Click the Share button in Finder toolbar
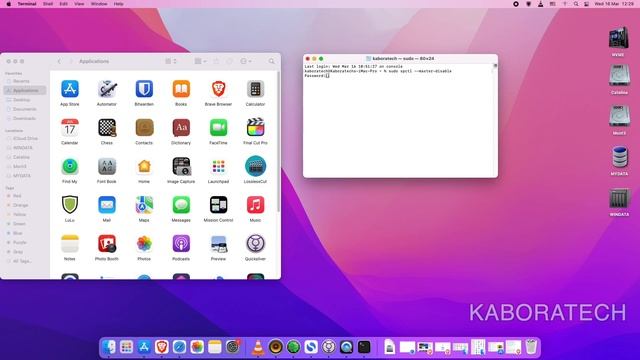640x360 pixels. click(216, 61)
